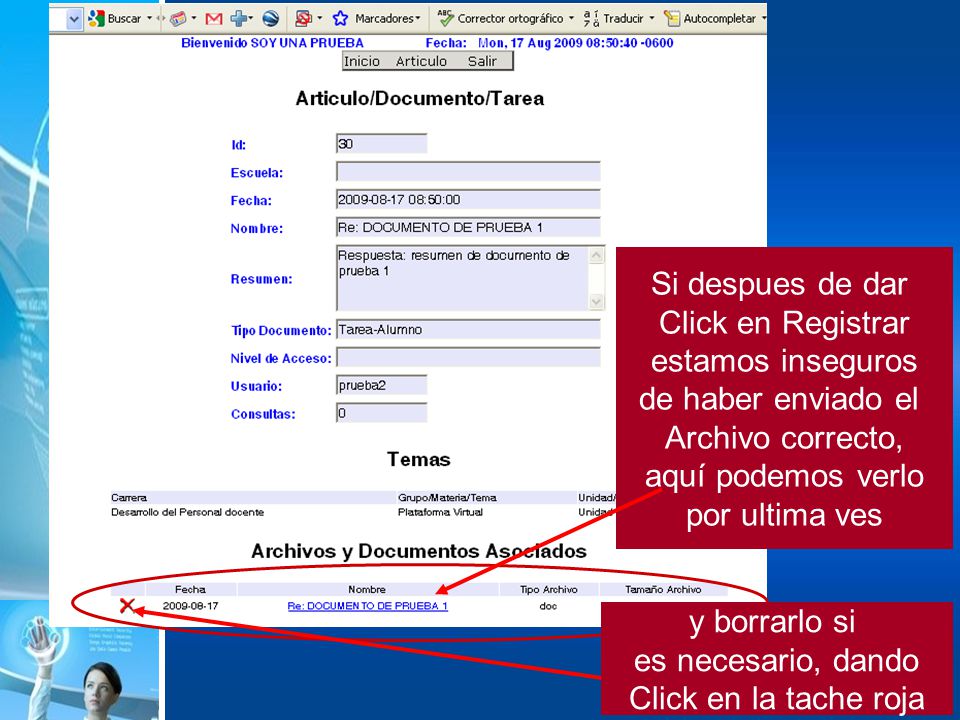Expand the Traducir dropdown arrow
Viewport: 960px width, 720px height.
tap(651, 18)
